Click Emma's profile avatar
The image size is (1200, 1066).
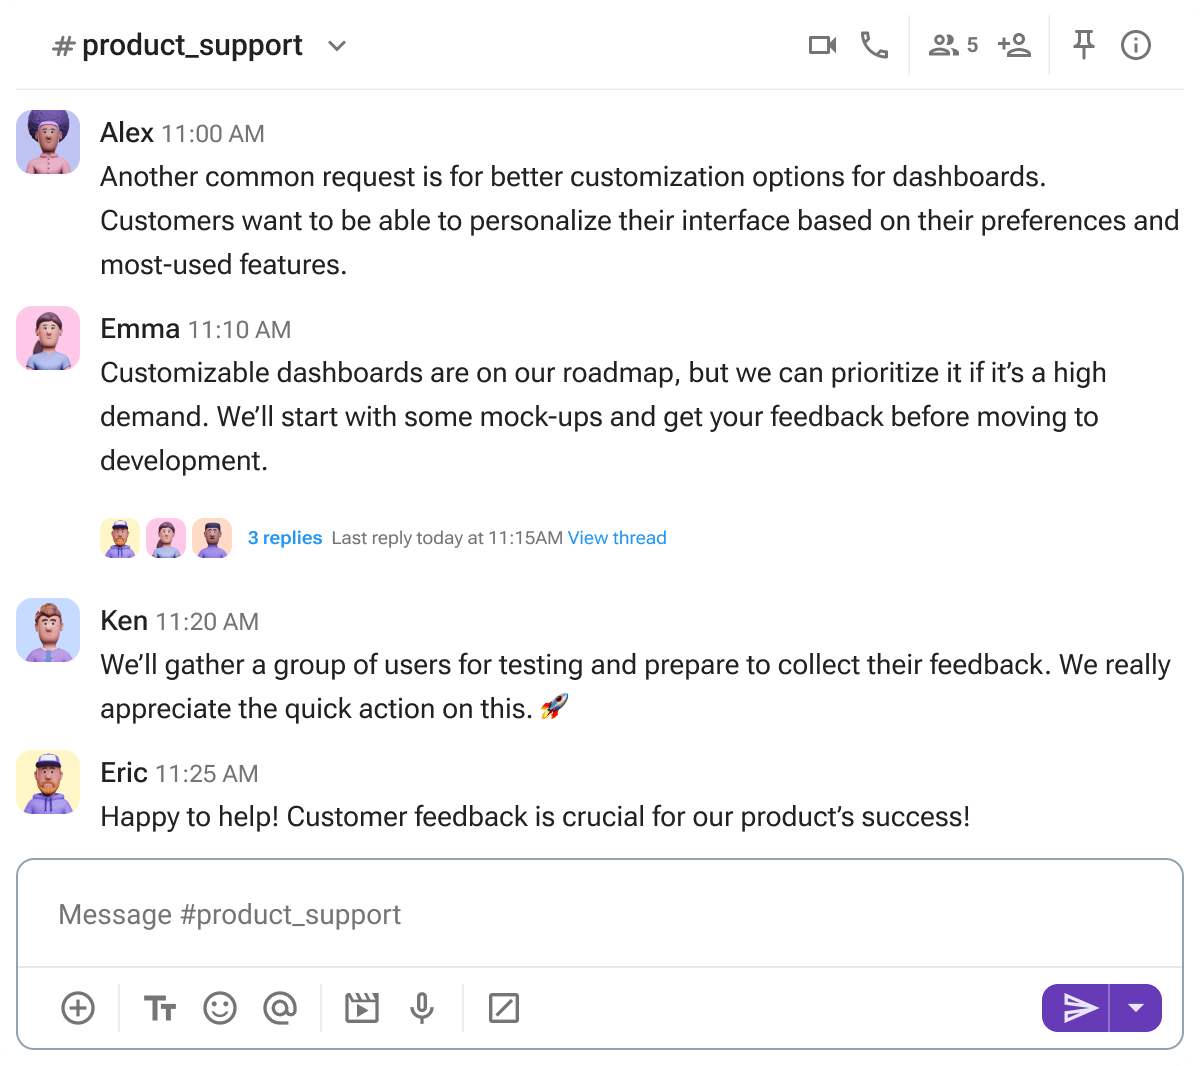tap(47, 338)
